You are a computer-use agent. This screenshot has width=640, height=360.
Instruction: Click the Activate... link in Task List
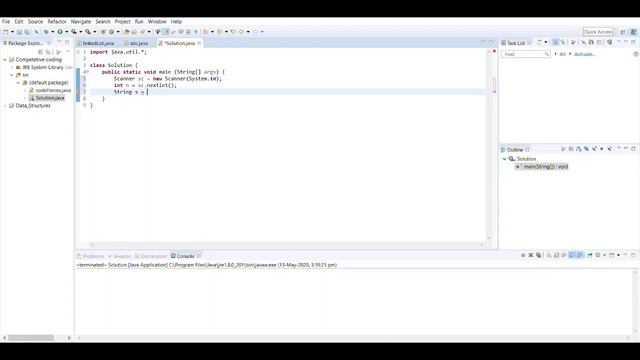pos(584,54)
